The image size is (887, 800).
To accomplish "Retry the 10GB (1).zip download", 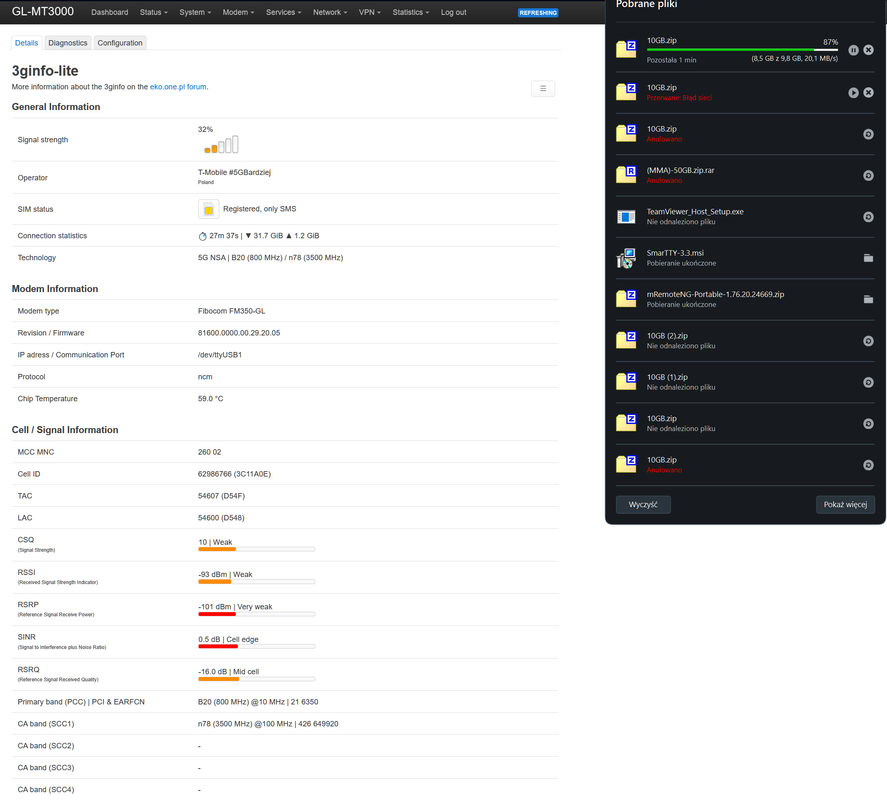I will point(868,382).
